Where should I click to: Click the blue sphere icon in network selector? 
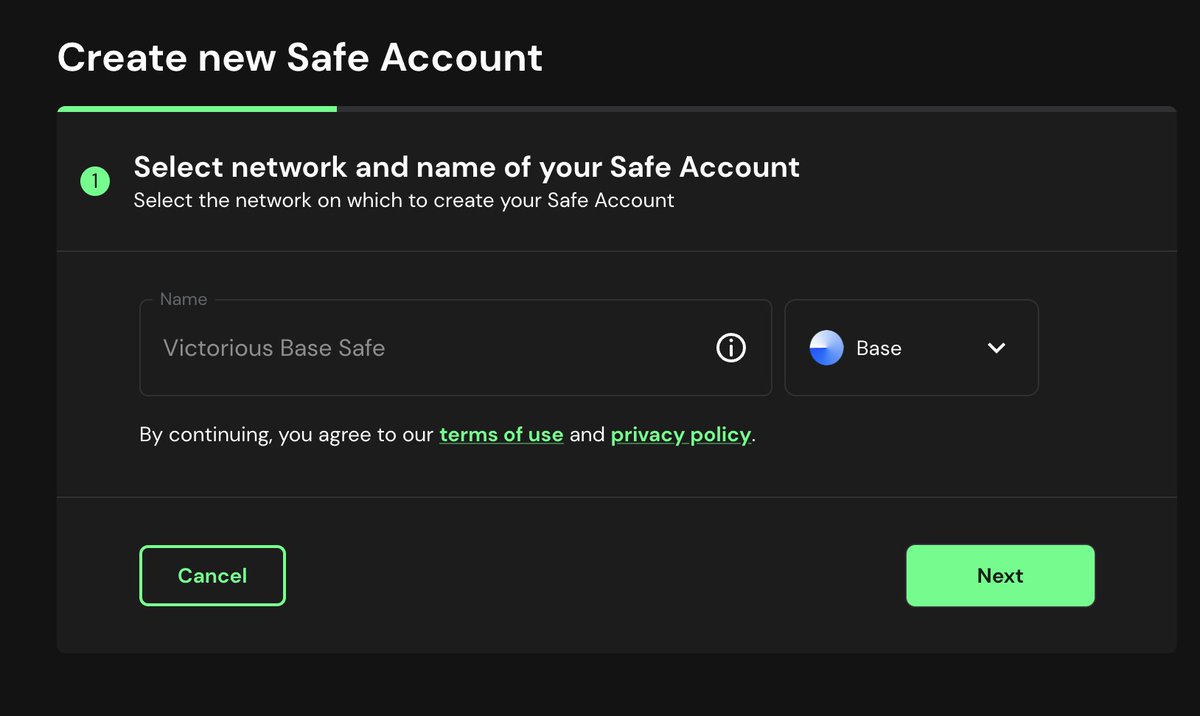[x=825, y=348]
